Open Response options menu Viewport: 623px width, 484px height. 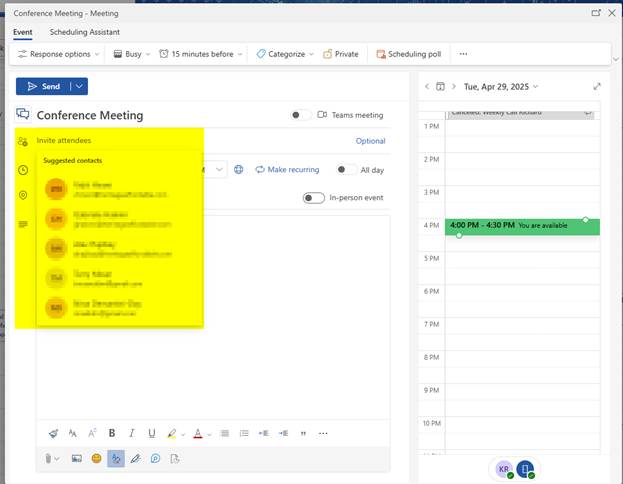coord(58,54)
